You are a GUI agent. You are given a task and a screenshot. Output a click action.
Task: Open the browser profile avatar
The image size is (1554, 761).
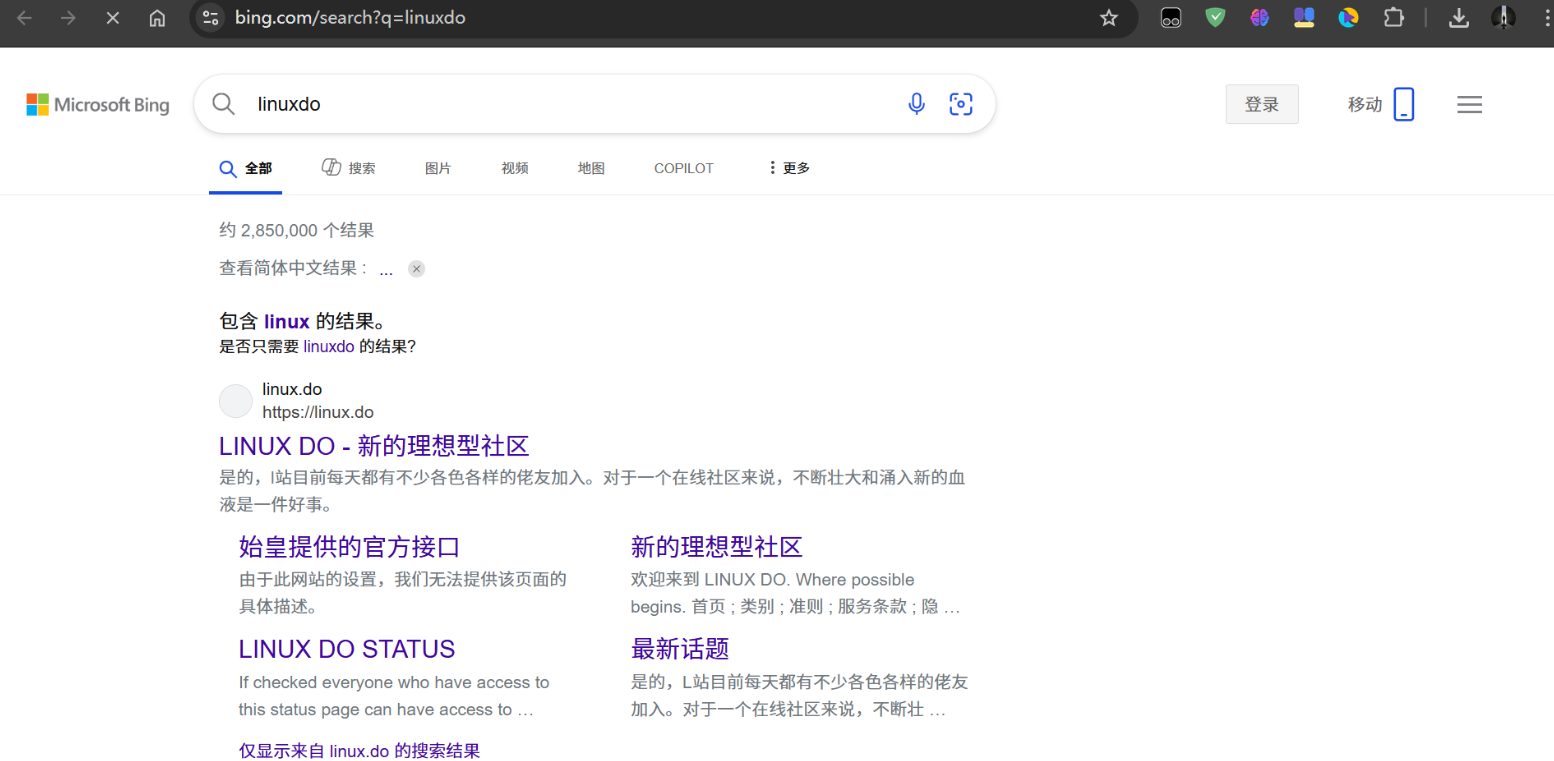[x=1503, y=17]
